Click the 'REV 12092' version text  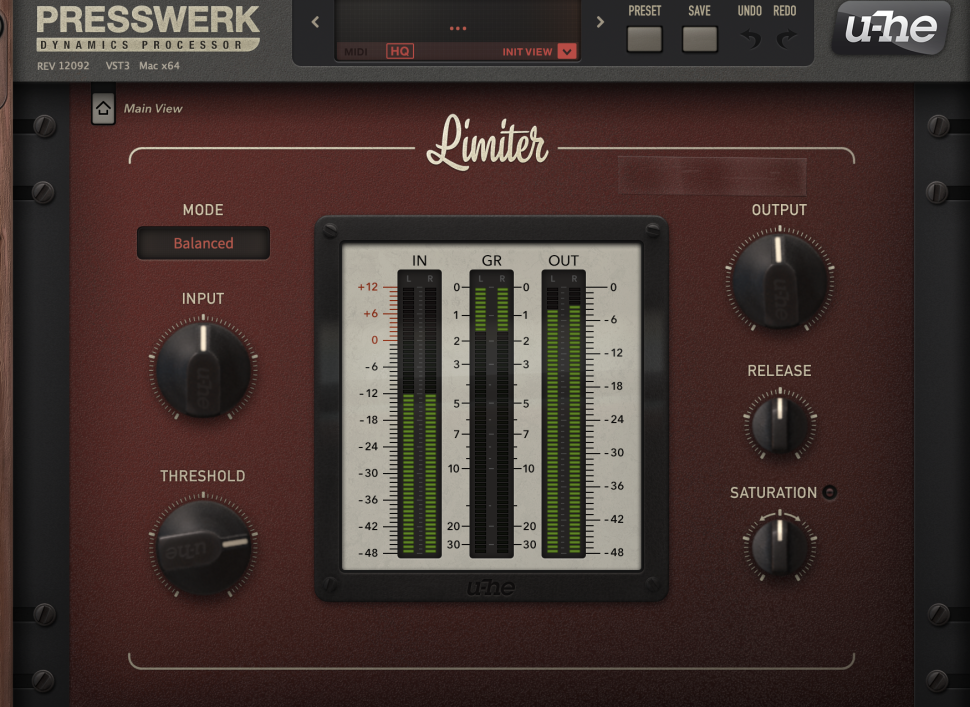click(63, 66)
